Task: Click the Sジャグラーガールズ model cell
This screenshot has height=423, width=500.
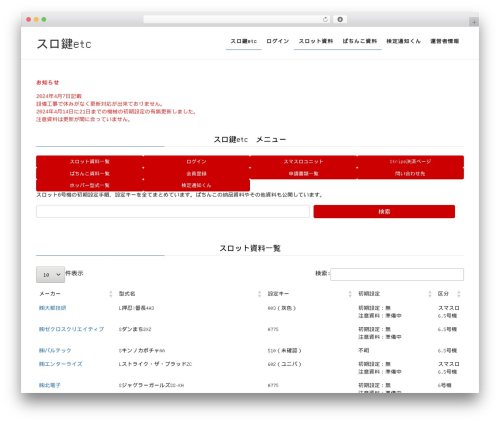Action: [x=151, y=385]
